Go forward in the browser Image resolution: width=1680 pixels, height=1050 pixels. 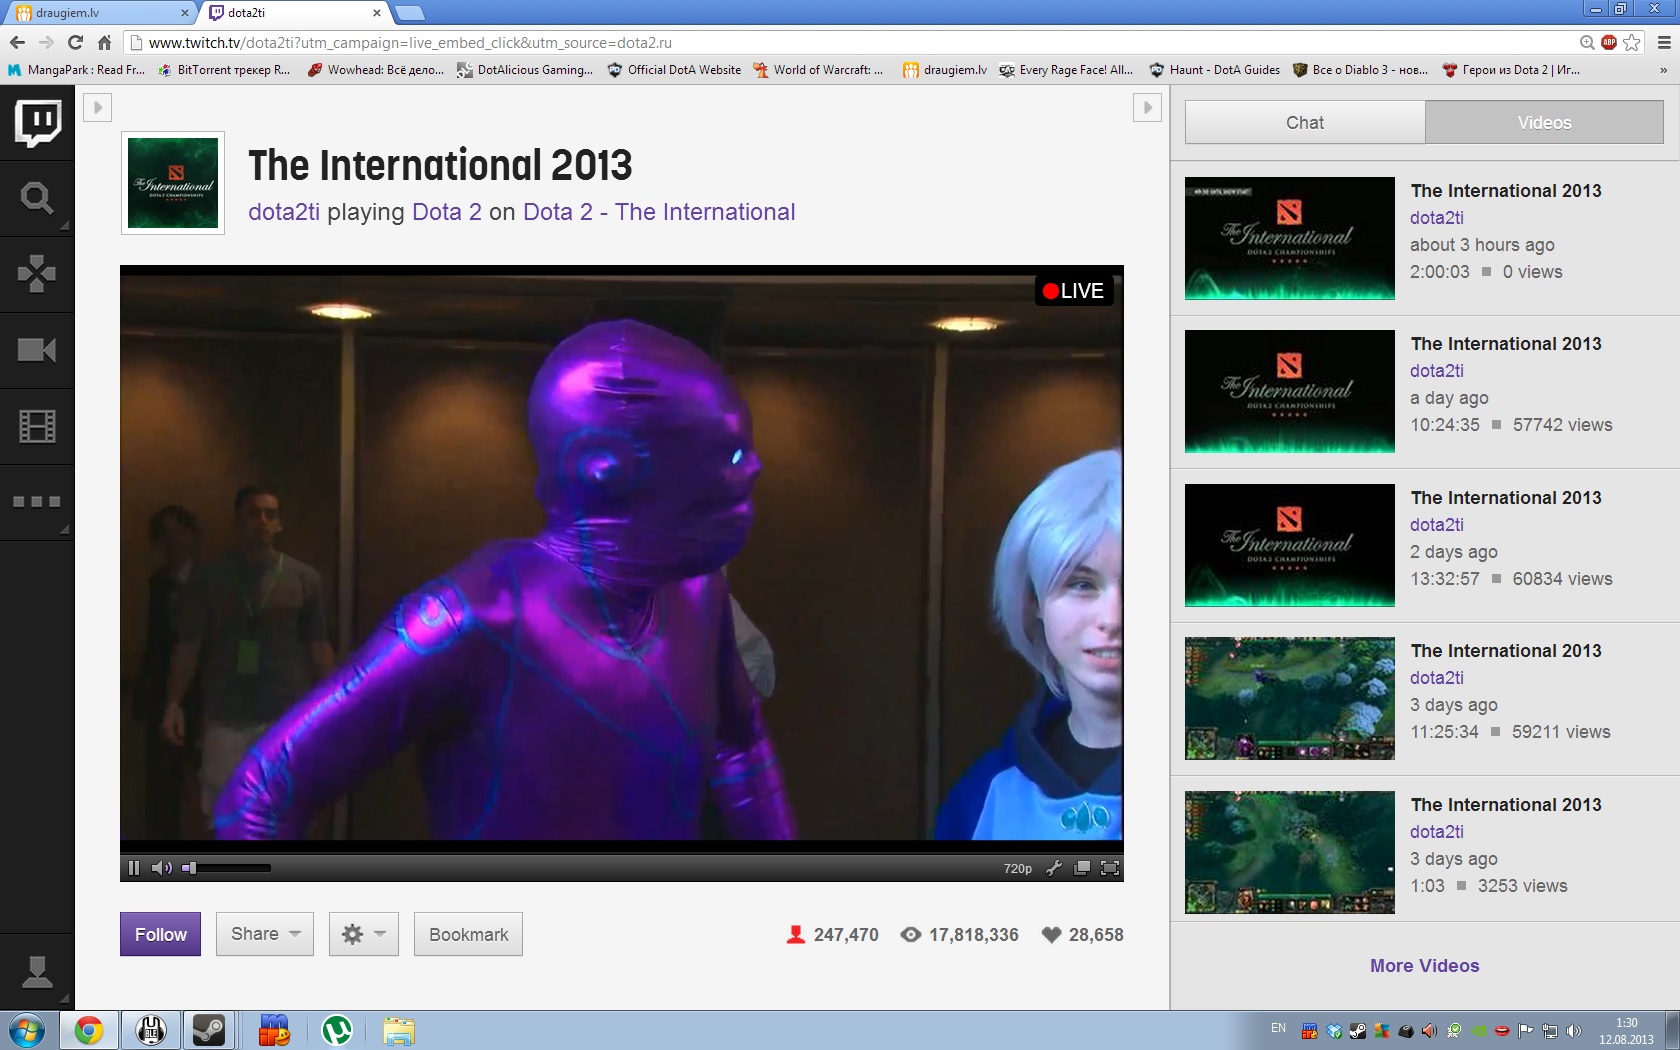(46, 42)
